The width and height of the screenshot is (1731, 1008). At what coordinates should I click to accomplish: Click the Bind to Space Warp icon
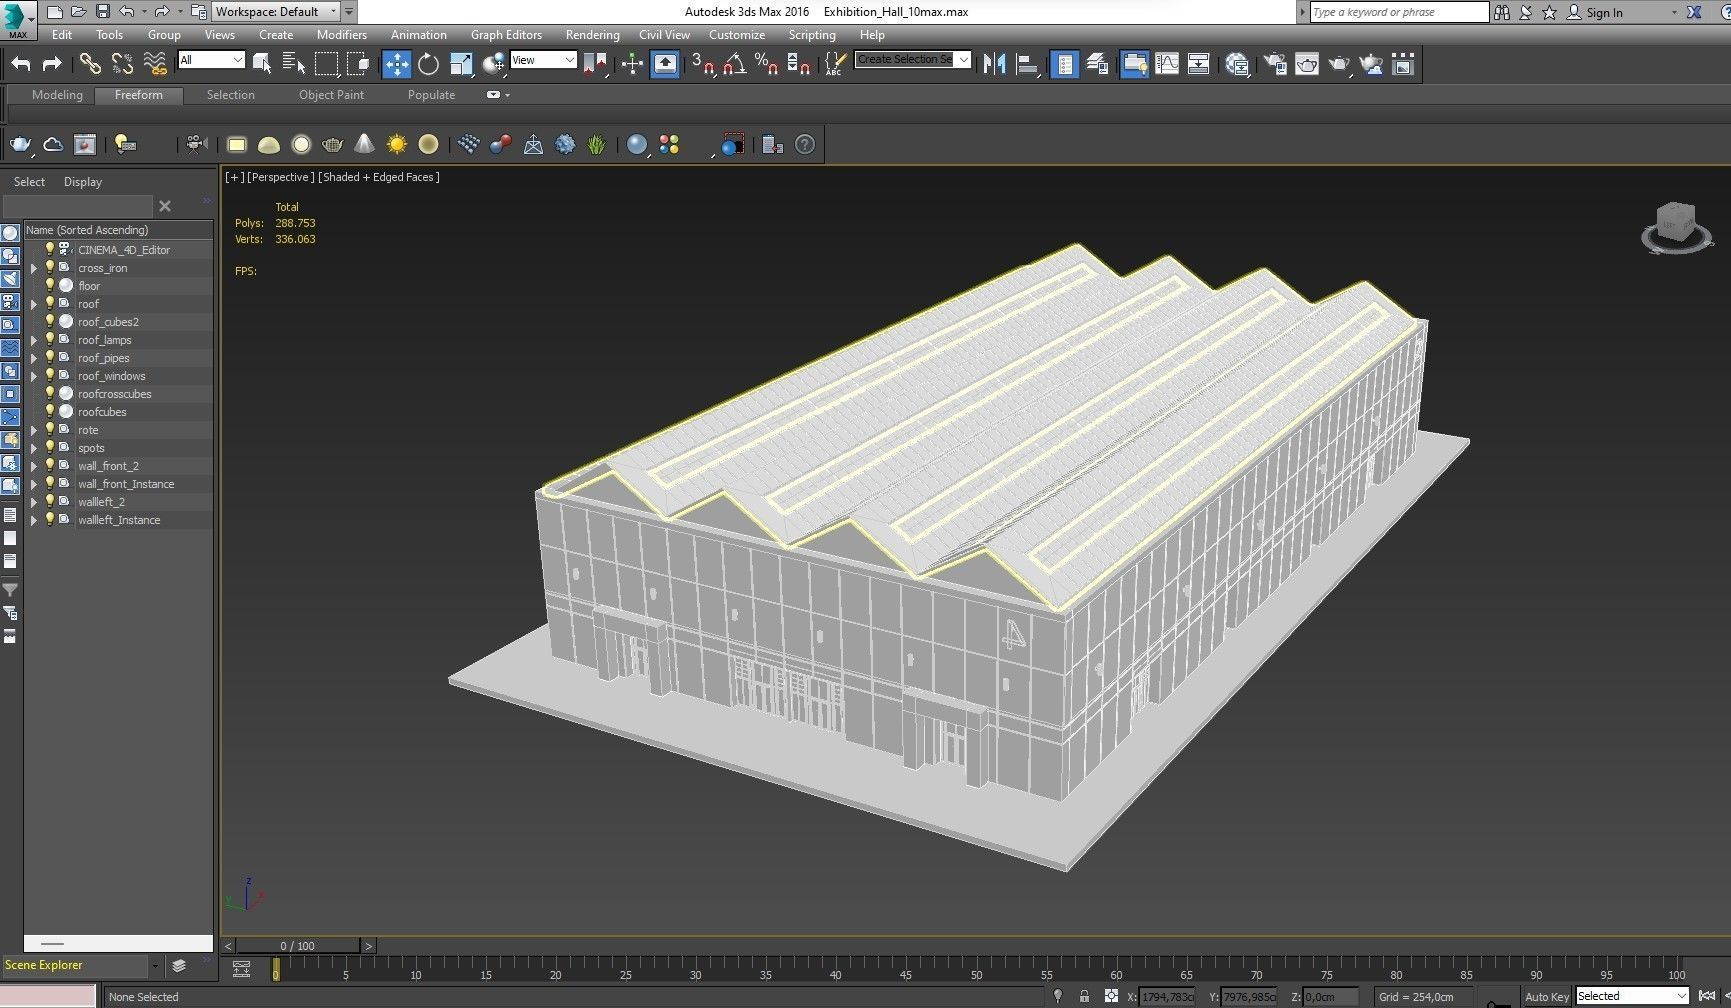pos(154,64)
